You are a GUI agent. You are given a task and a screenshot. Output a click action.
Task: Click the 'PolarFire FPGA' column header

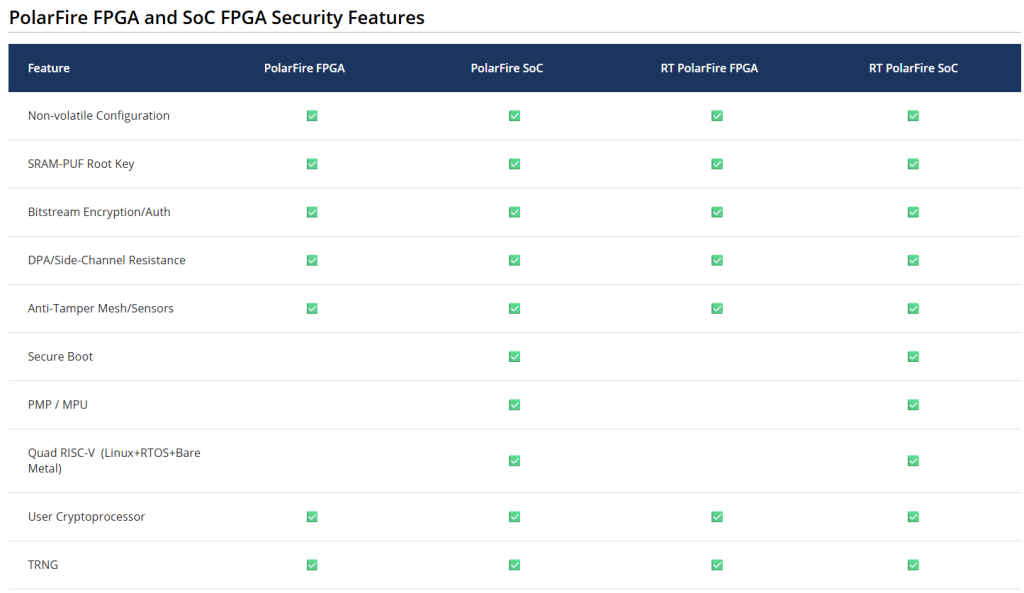click(304, 68)
